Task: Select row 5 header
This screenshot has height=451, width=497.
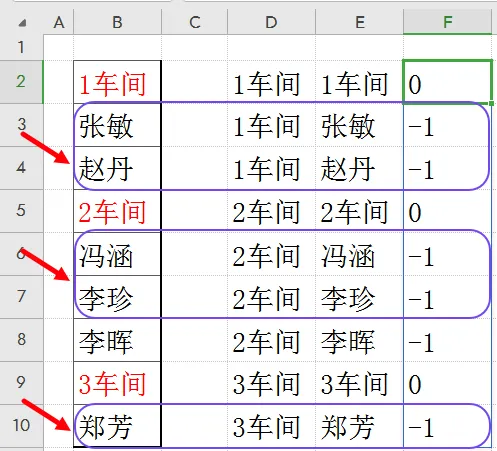Action: (21, 211)
